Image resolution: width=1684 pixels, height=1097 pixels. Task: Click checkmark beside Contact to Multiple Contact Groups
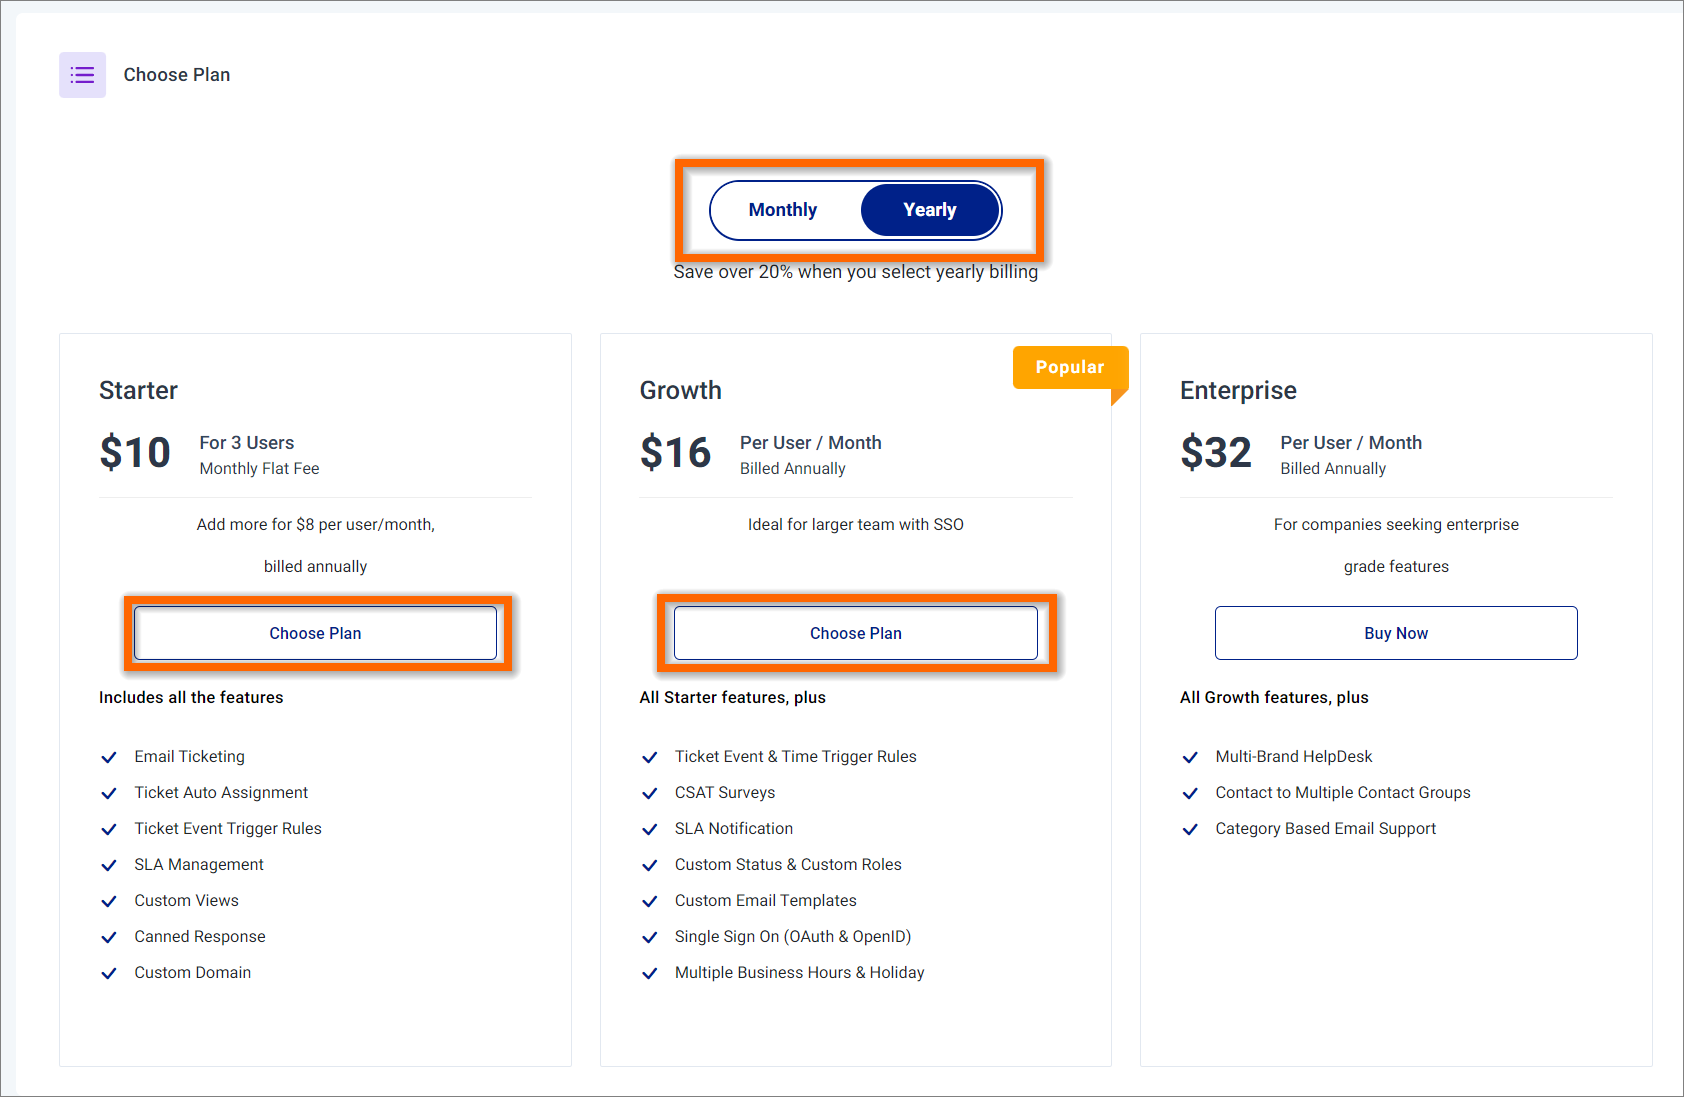pos(1190,793)
